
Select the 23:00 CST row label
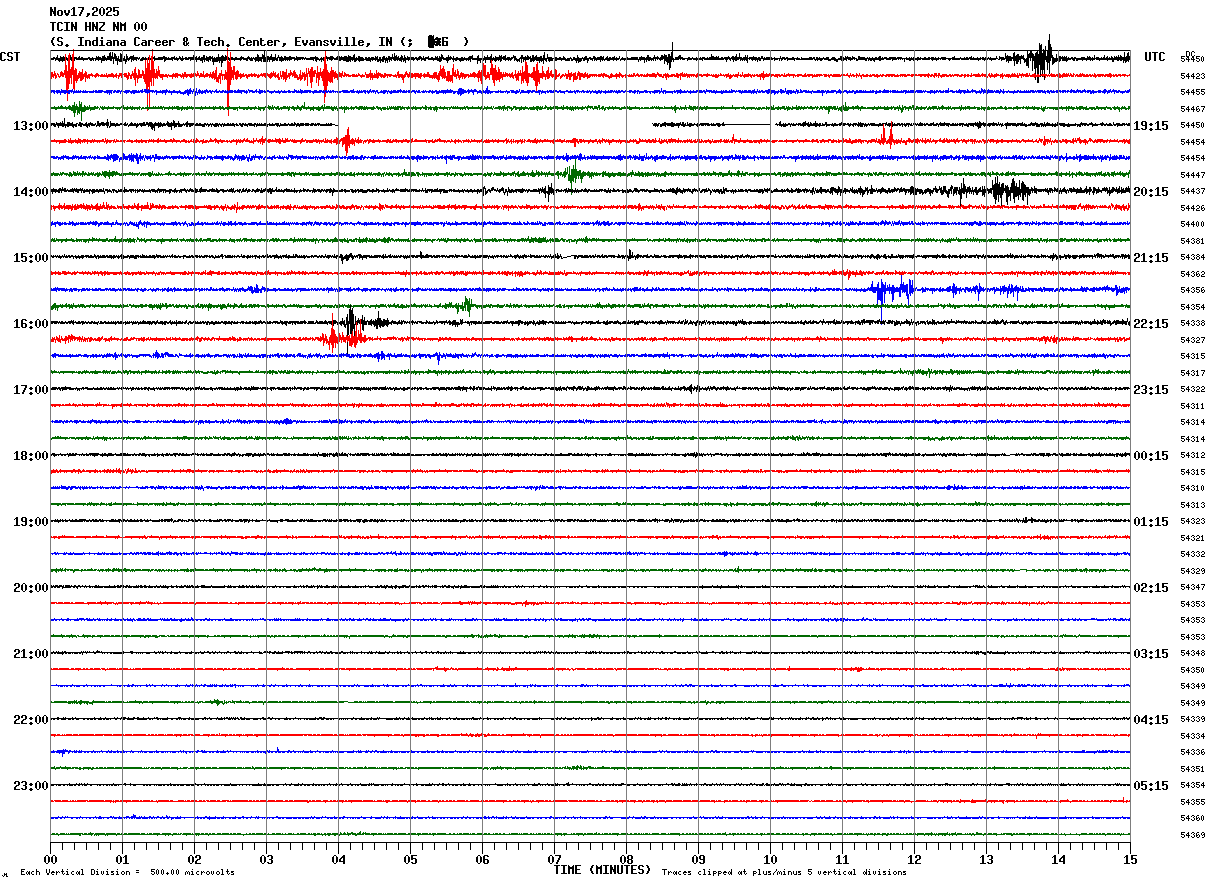30,786
